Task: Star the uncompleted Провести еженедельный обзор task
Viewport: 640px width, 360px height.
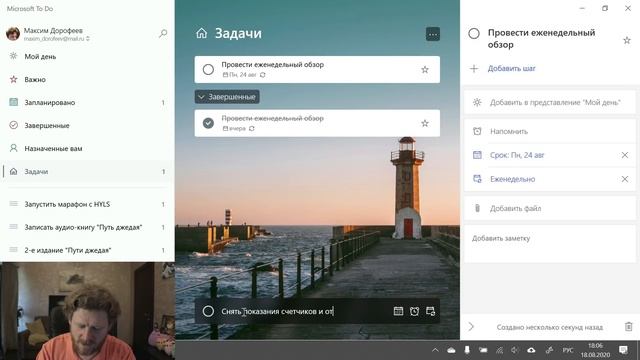Action: [425, 70]
